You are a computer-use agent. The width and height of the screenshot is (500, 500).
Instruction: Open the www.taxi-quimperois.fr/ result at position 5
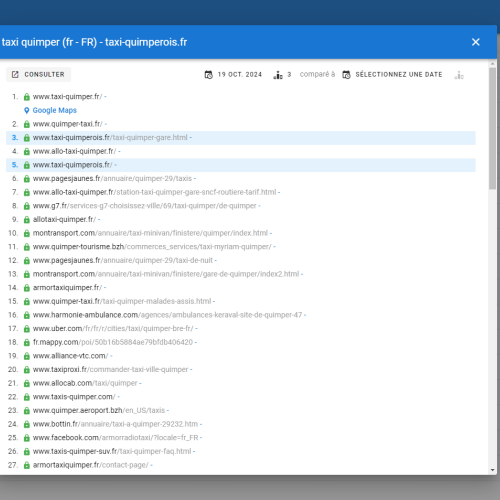(x=72, y=165)
